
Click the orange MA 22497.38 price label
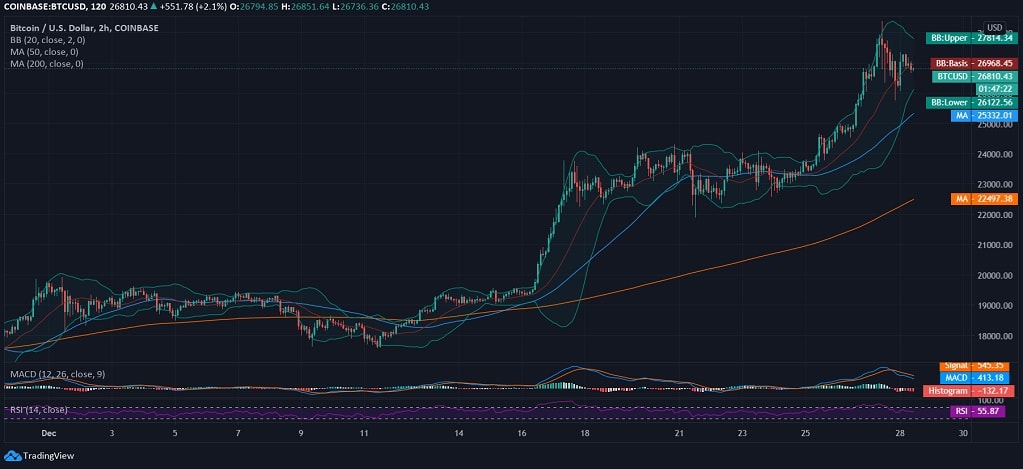(983, 199)
